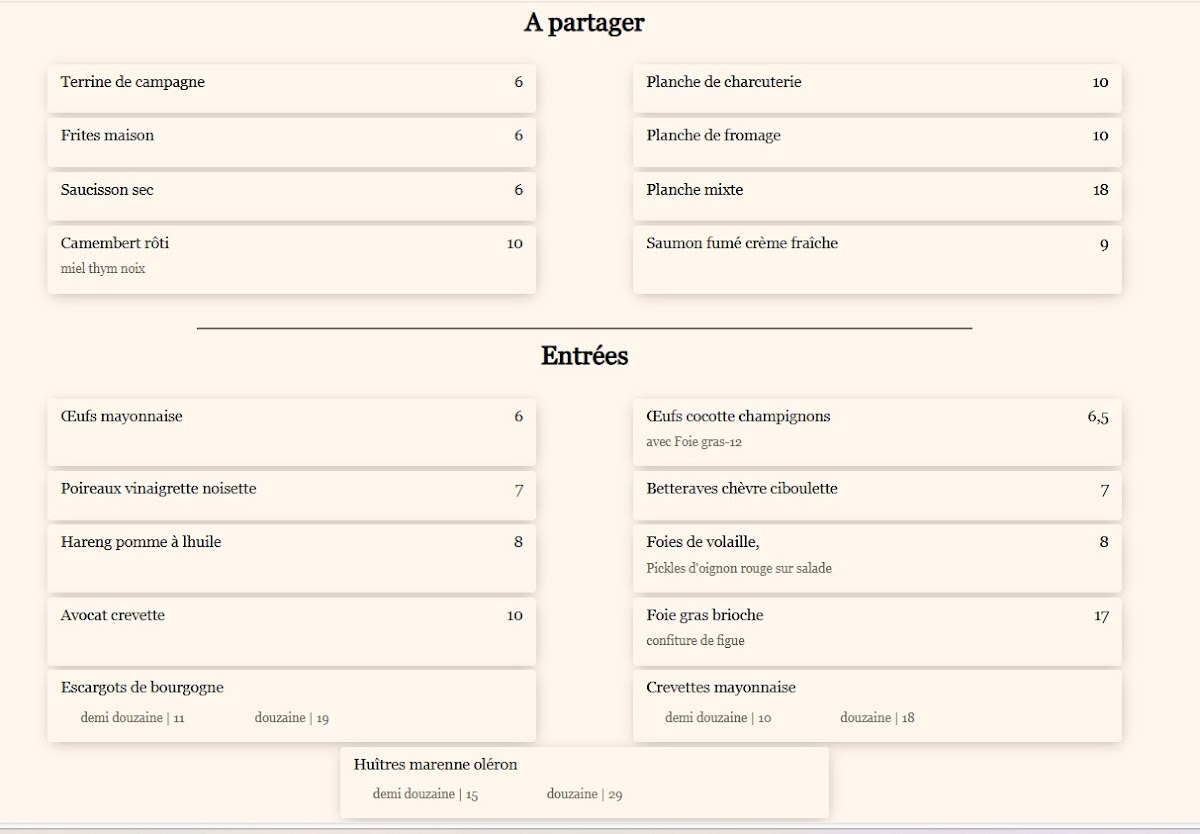Select Œufs cocotte champignons item

pos(876,431)
